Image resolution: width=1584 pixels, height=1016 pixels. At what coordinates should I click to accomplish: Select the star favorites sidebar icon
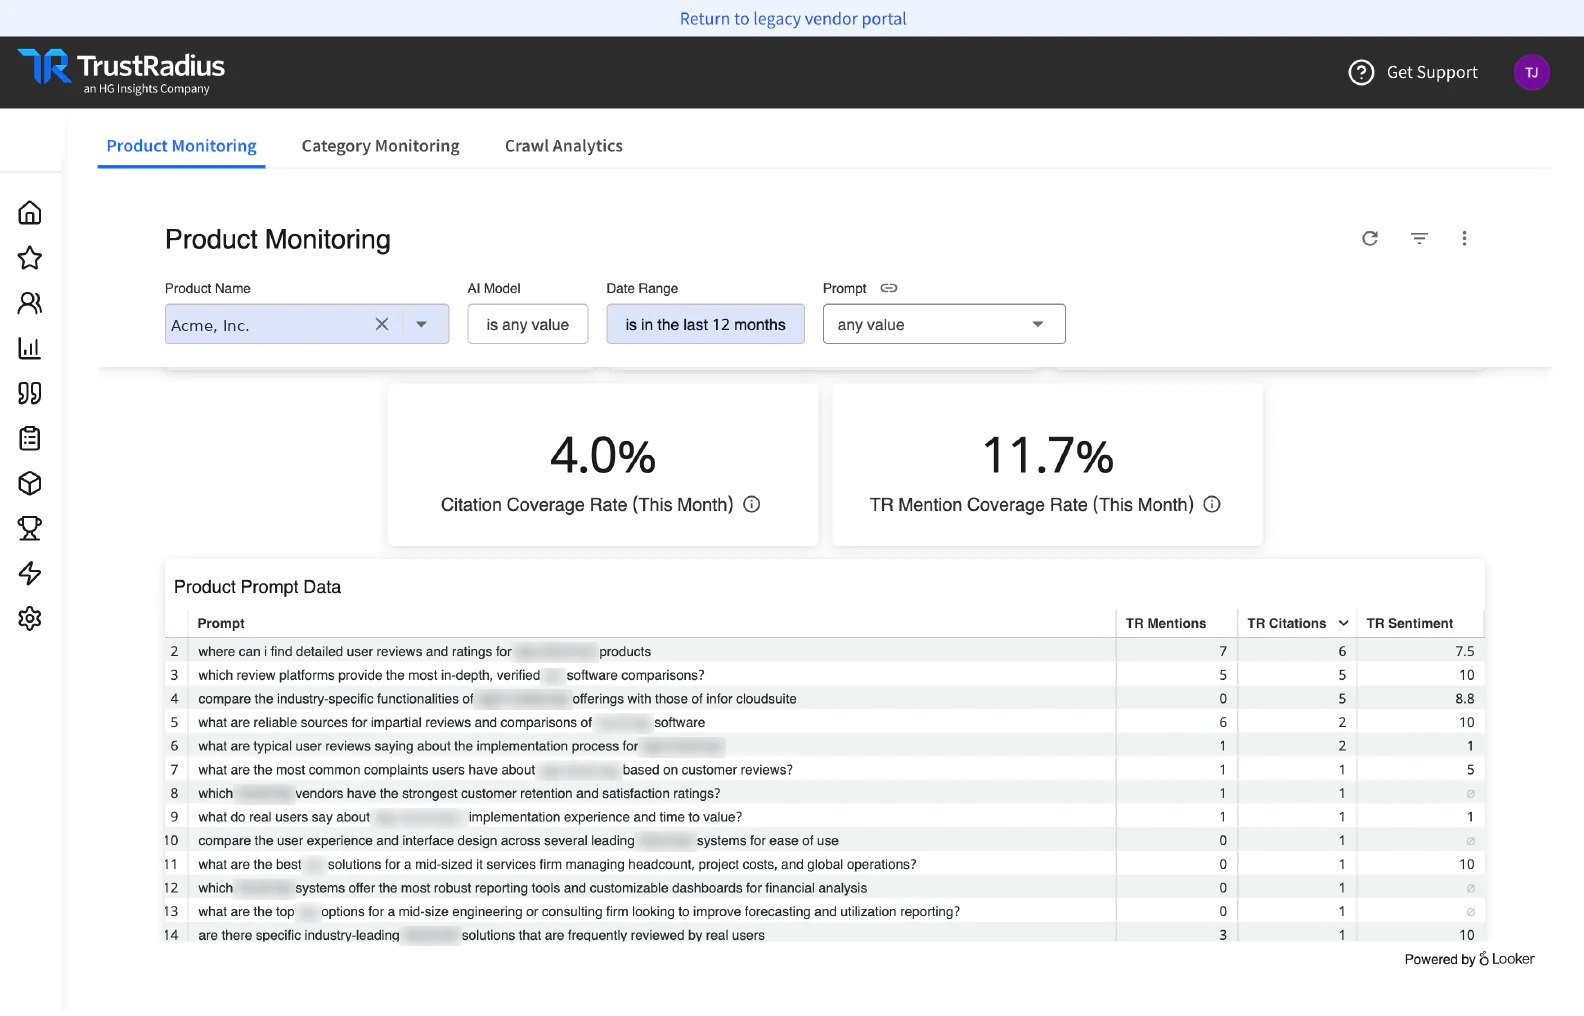(x=30, y=258)
